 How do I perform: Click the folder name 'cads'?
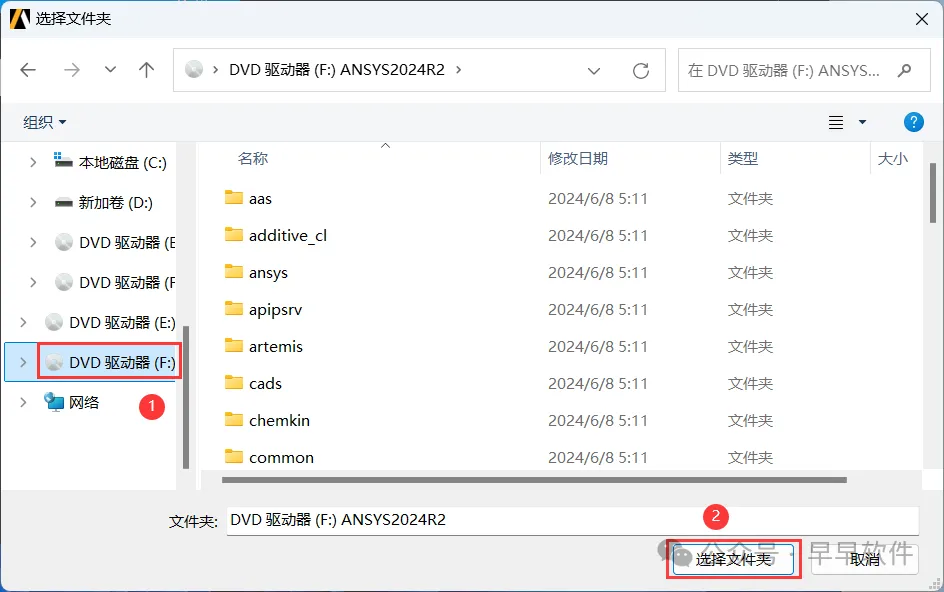[x=266, y=384]
